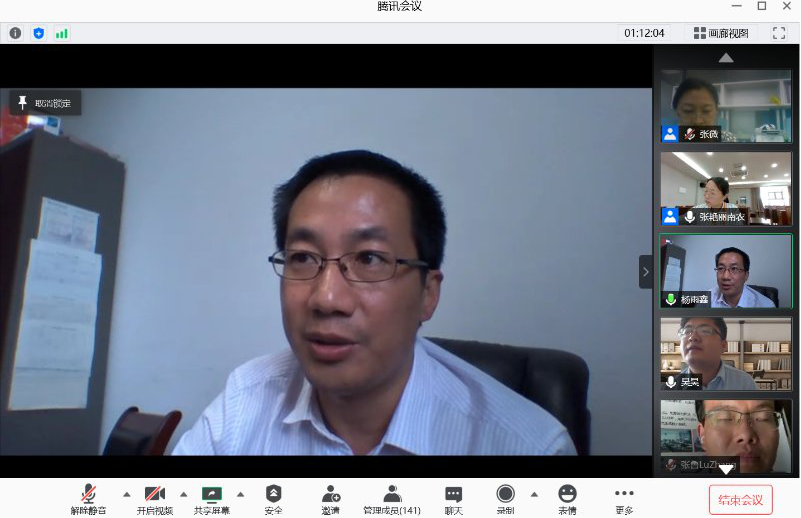Show meeting info icon at top left
This screenshot has height=518, width=801.
[x=15, y=33]
